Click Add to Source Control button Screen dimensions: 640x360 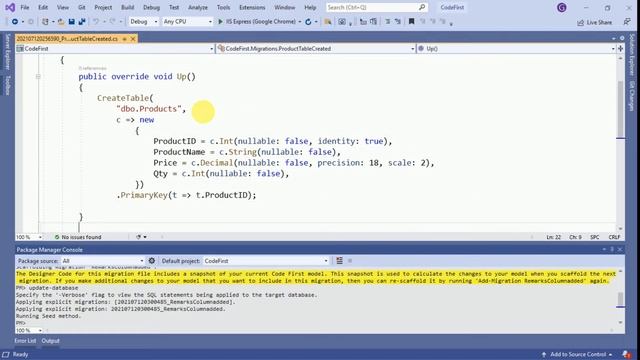coord(577,354)
